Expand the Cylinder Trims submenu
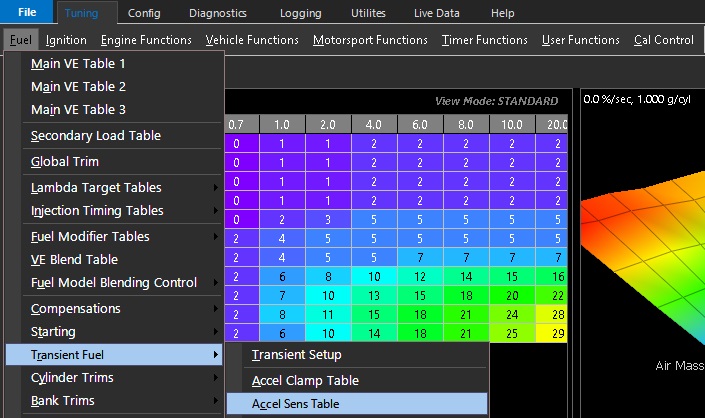Viewport: 705px width, 418px height. (72, 377)
